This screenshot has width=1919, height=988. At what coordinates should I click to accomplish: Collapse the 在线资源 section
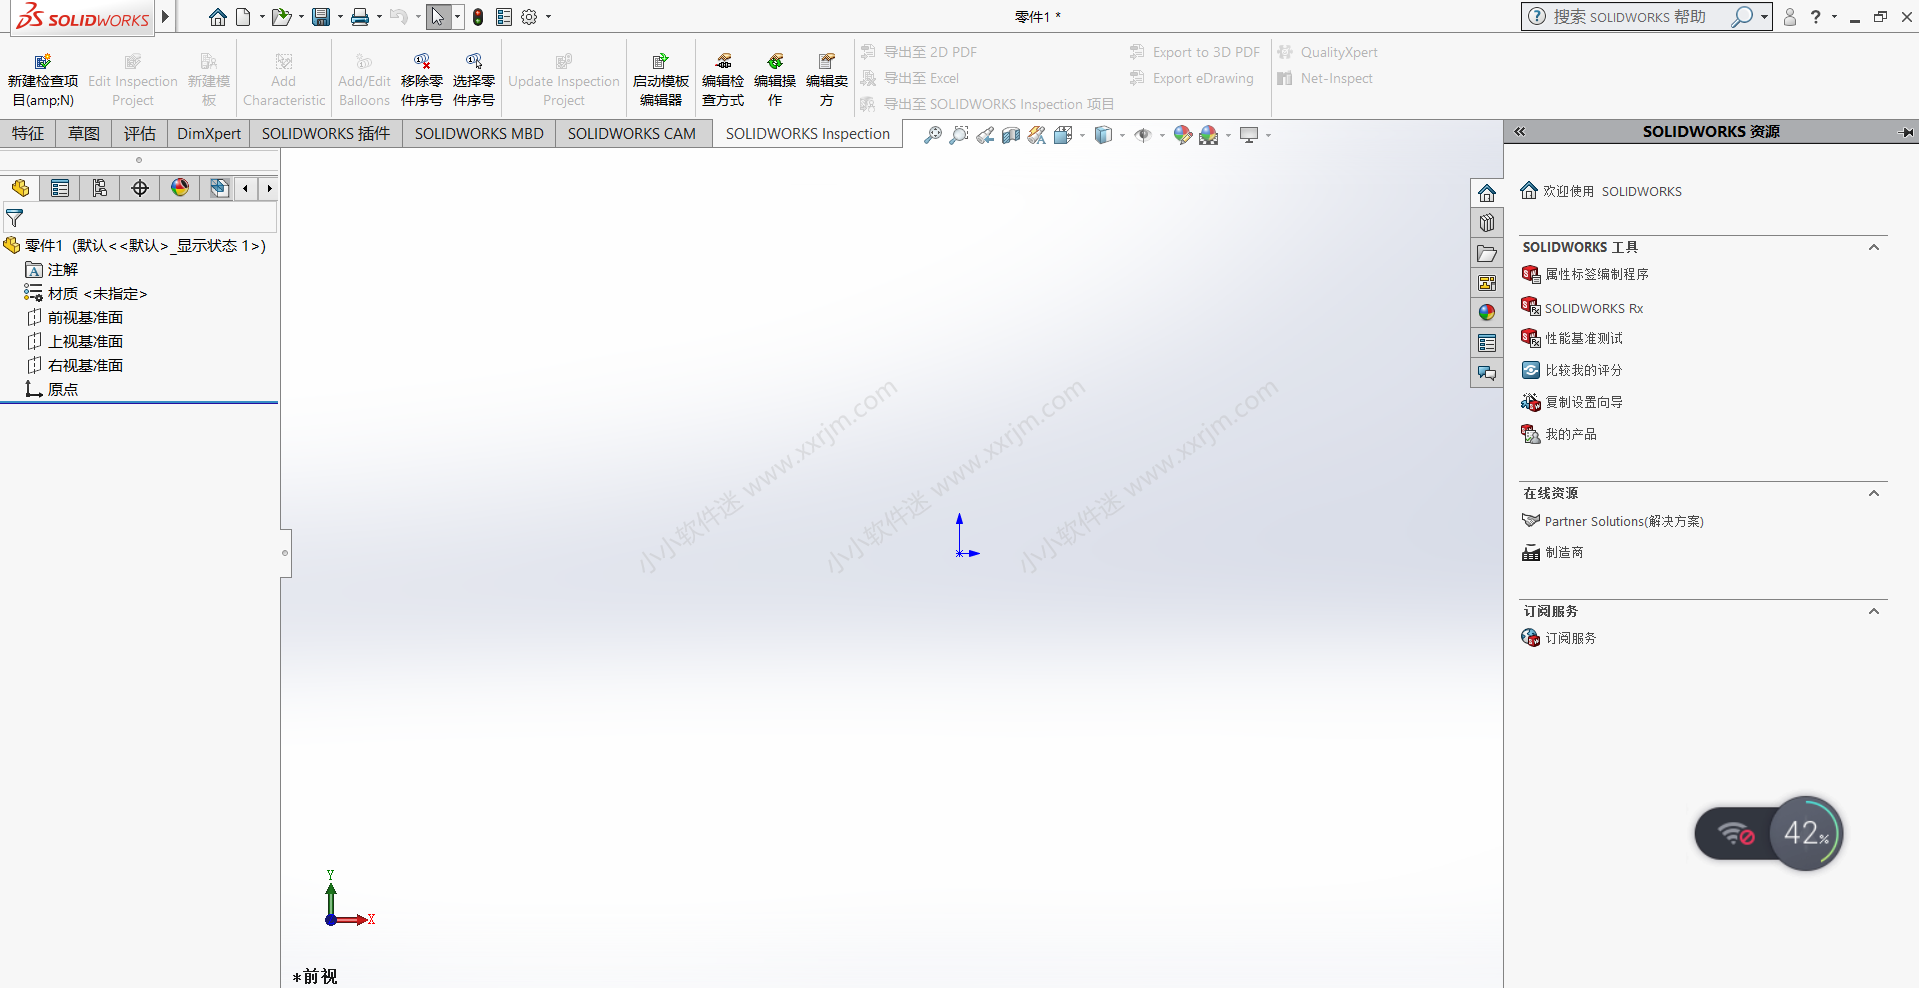(x=1874, y=493)
